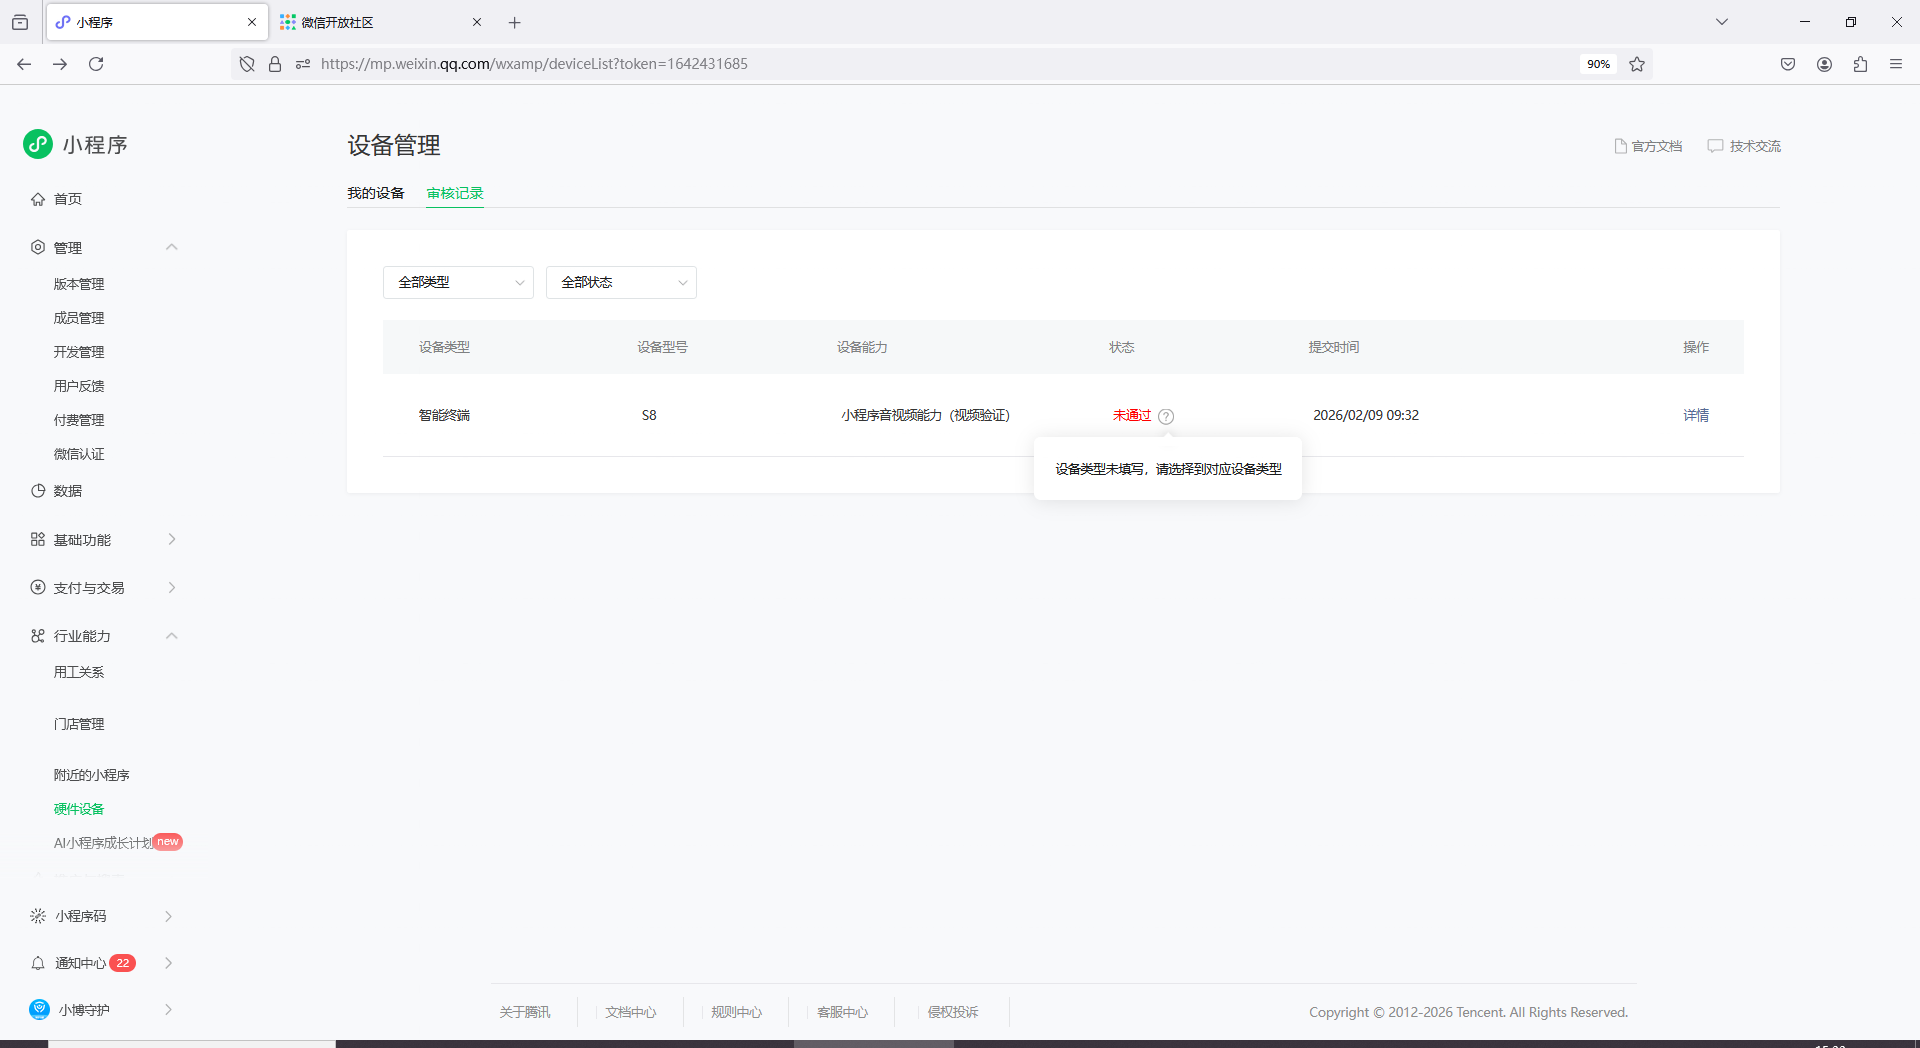Click the 官方文档 document icon
The image size is (1920, 1048).
(x=1620, y=146)
